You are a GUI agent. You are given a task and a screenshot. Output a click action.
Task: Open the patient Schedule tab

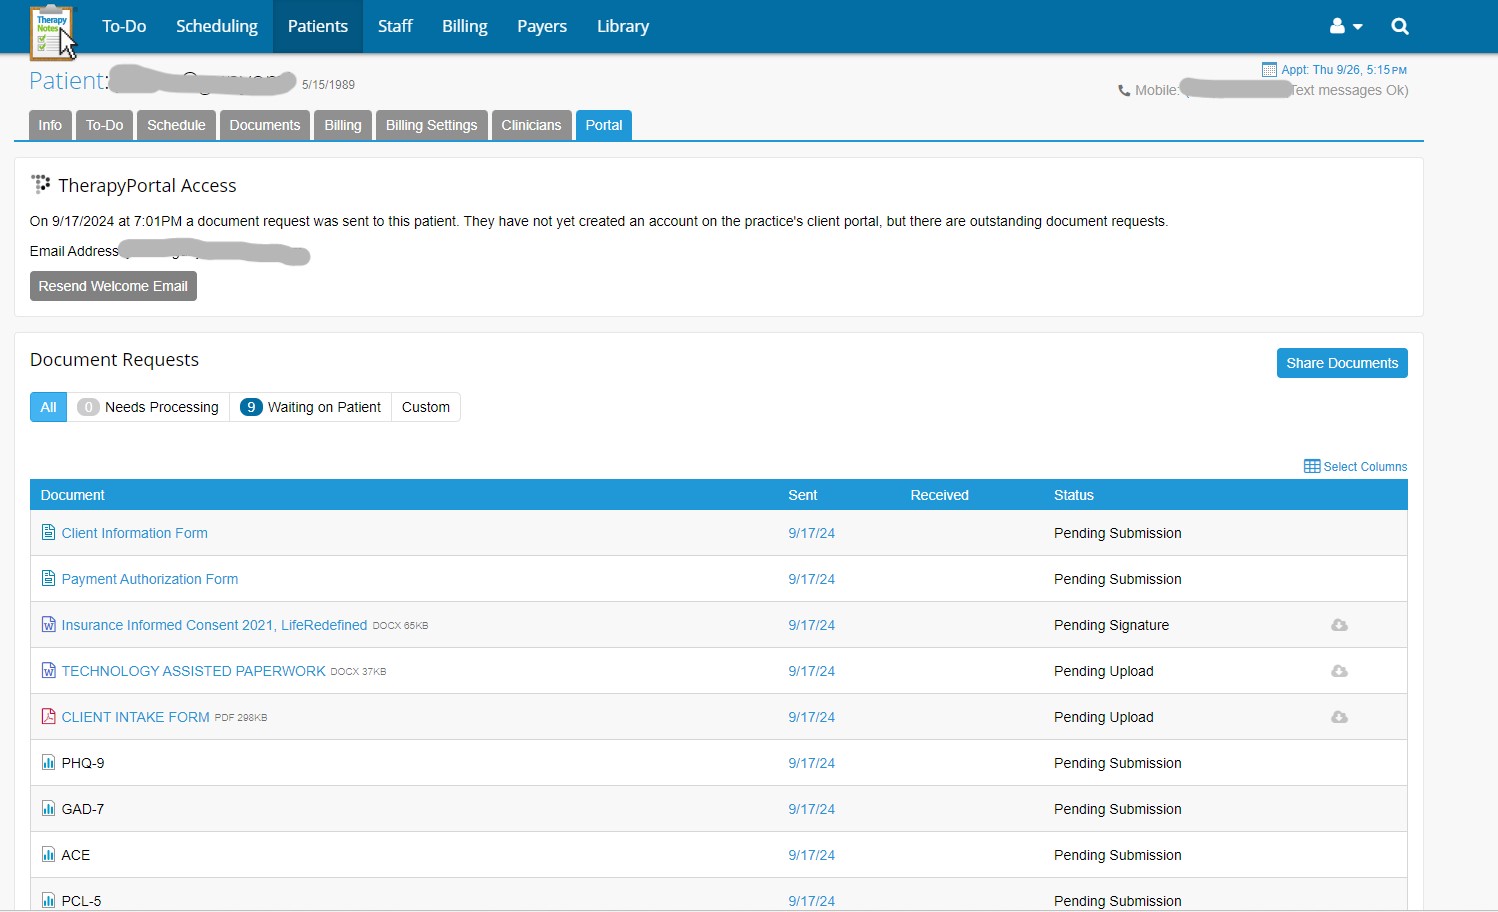(176, 125)
